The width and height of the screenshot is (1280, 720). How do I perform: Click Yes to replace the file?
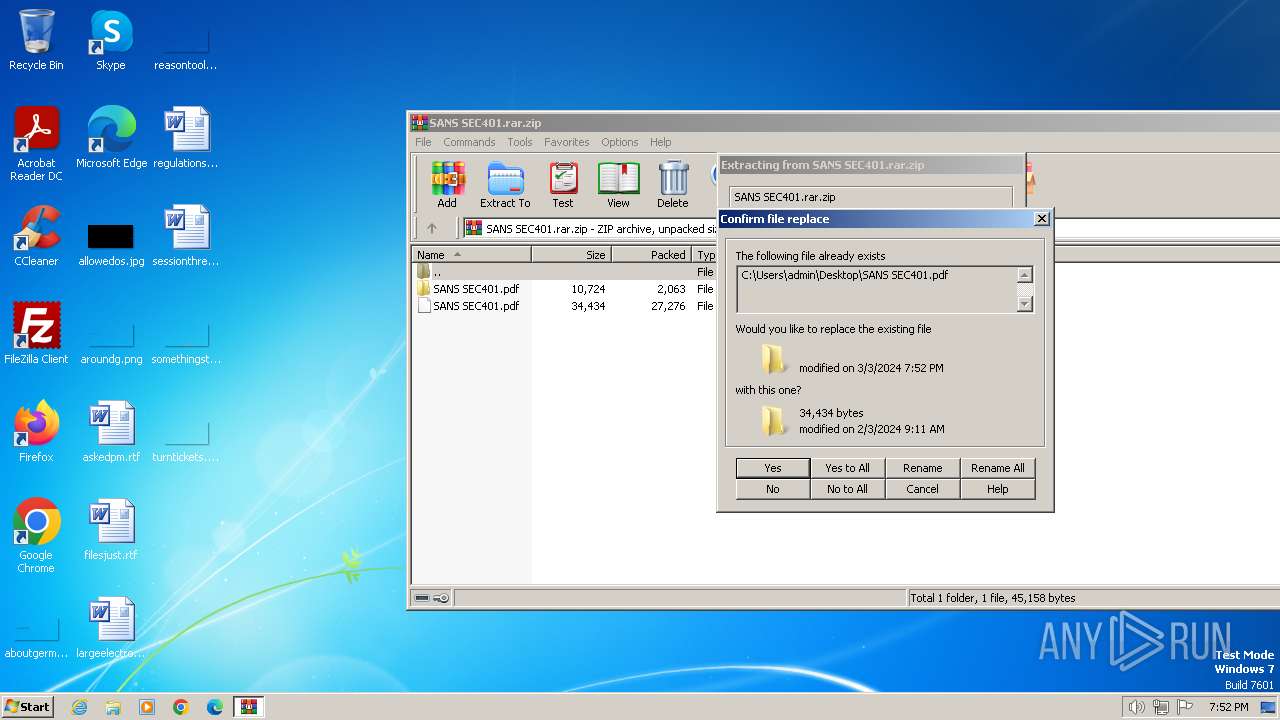[x=773, y=468]
